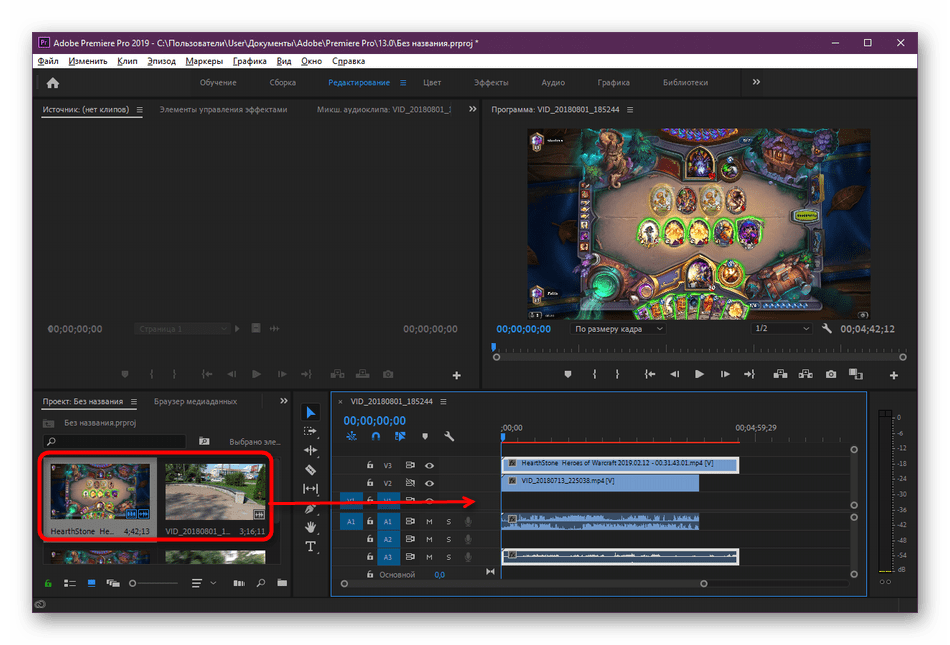
Task: Open Comparison View in Program monitor
Action: 855,374
